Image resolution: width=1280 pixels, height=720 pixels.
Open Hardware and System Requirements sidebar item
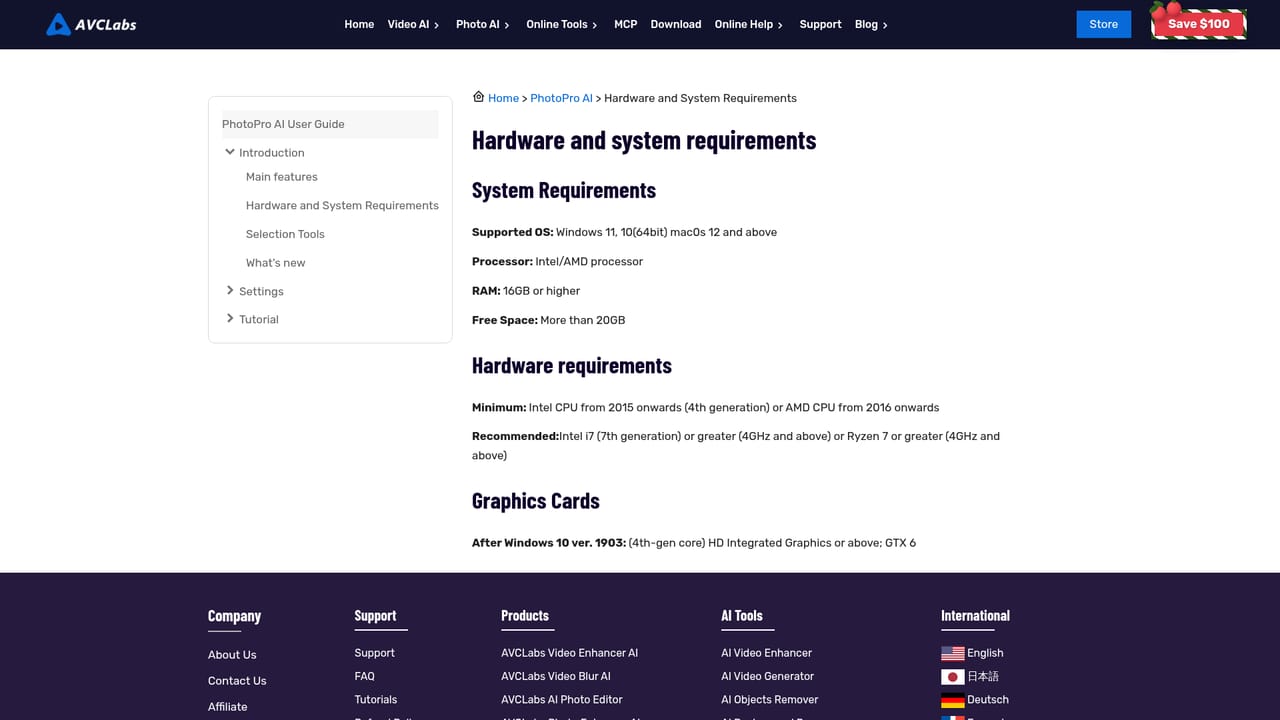342,205
